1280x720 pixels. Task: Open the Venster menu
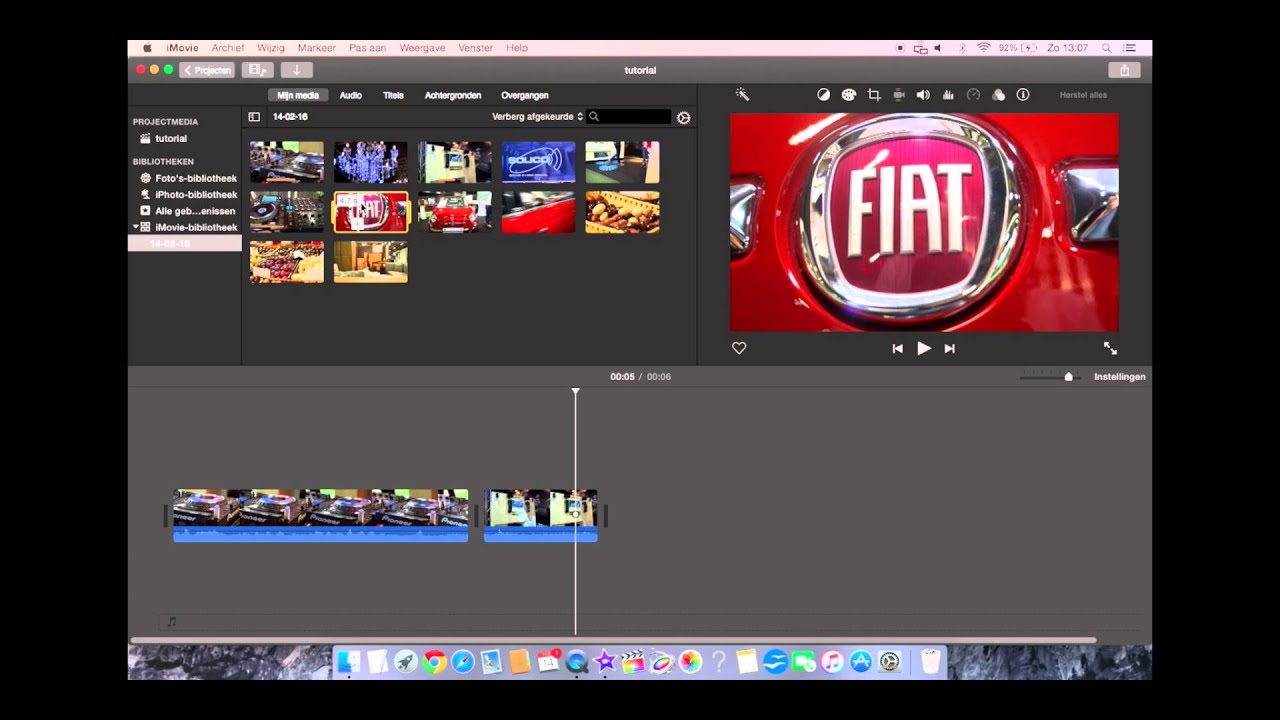pos(476,48)
